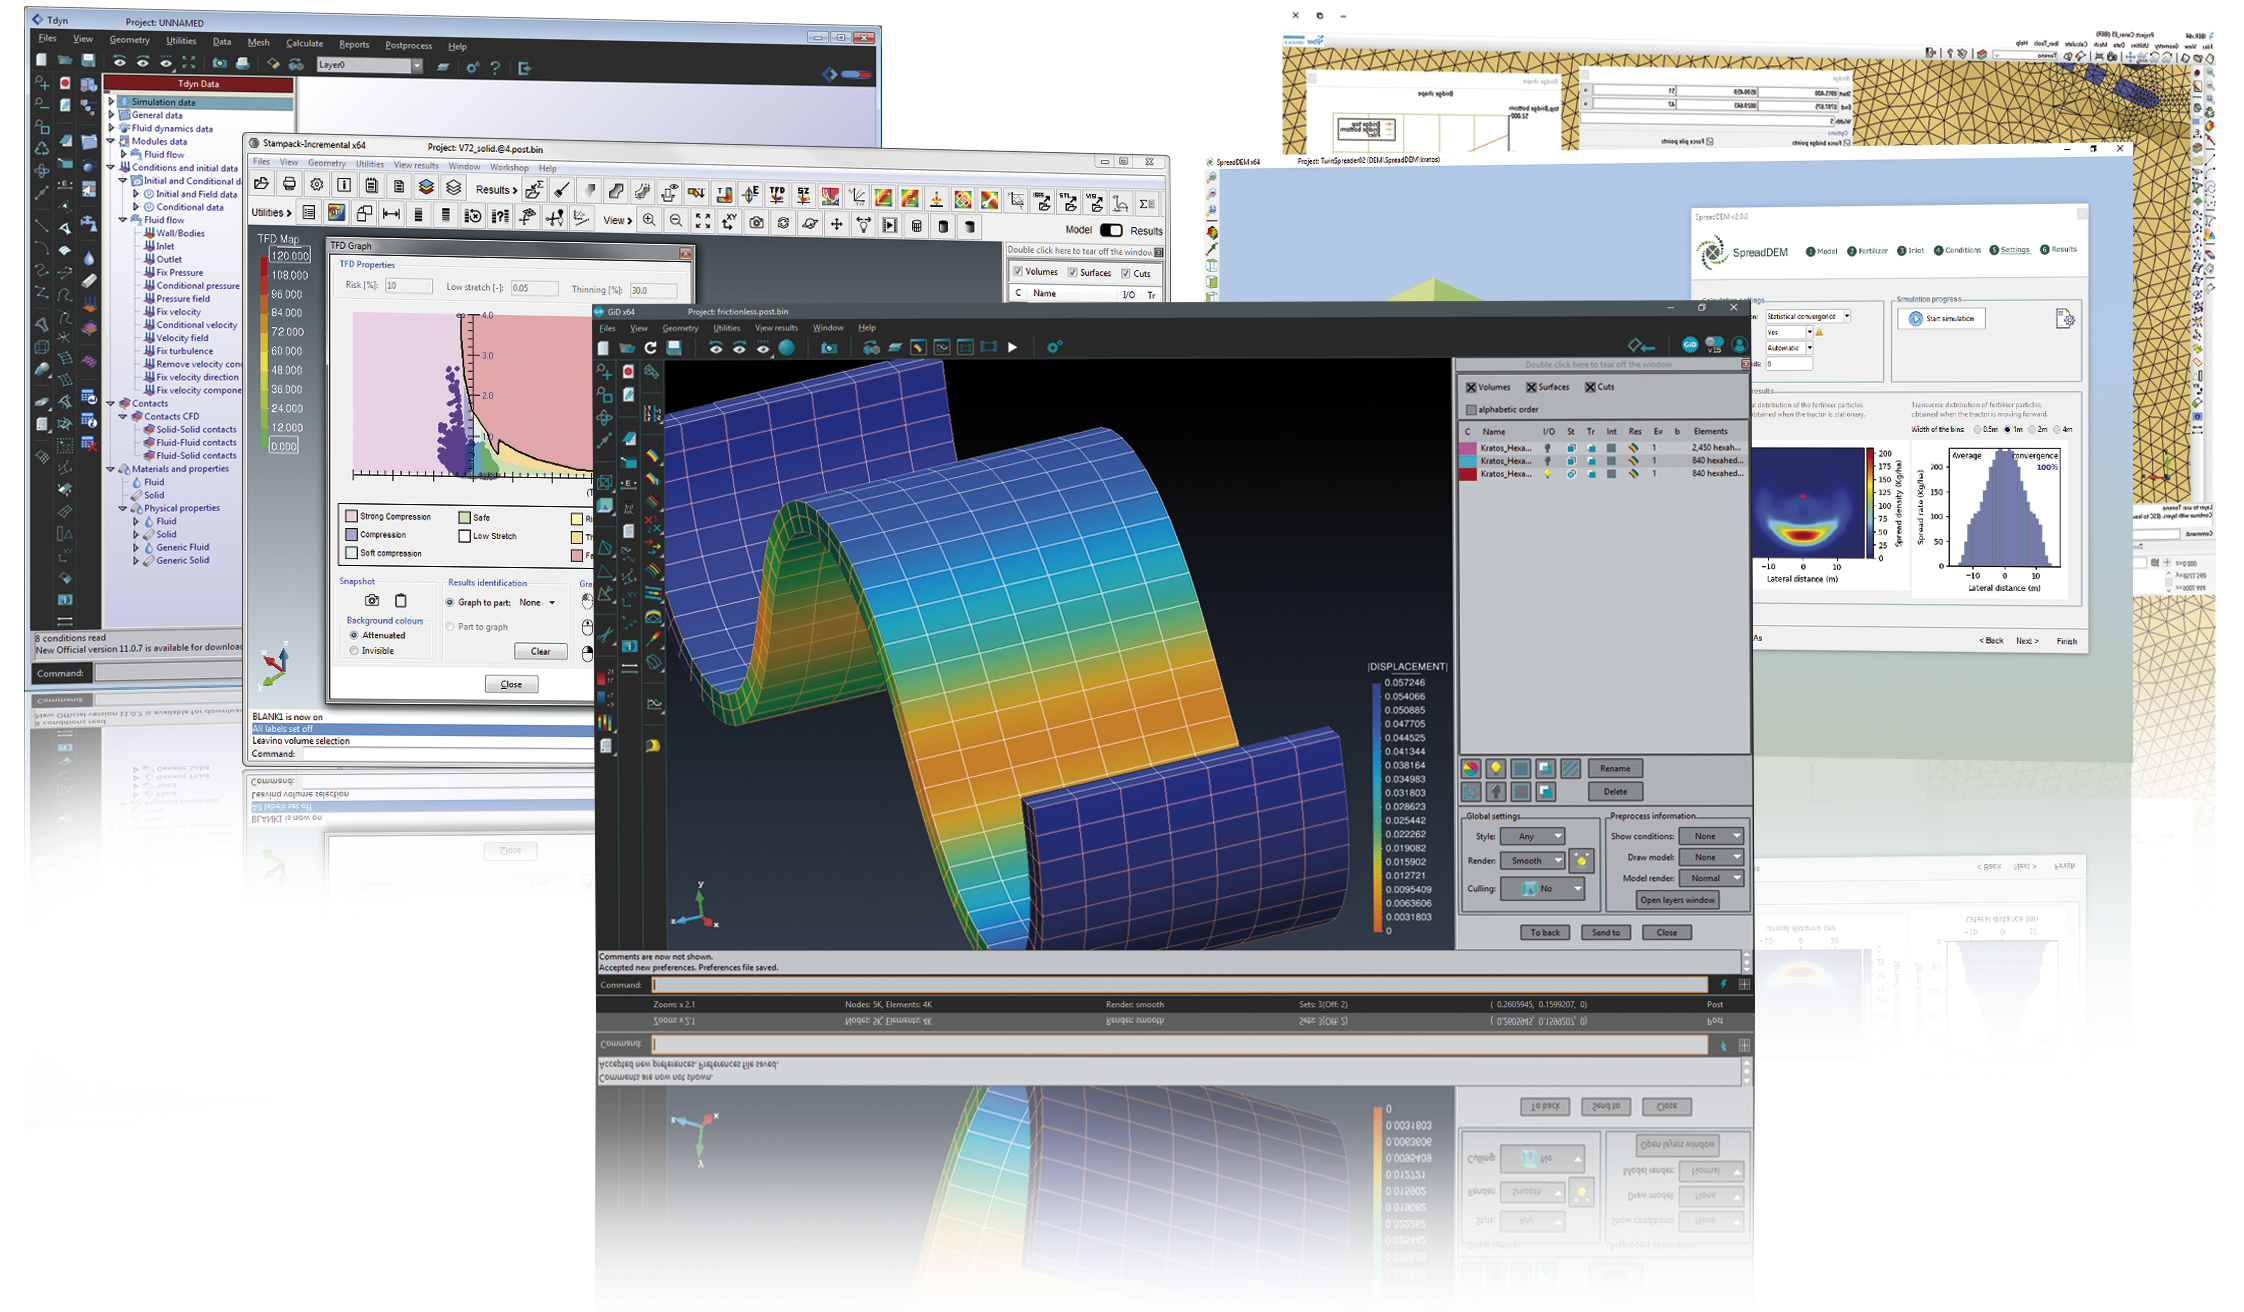
Task: Click the zoom in magnifier in Stampack View toolbar
Action: (649, 221)
